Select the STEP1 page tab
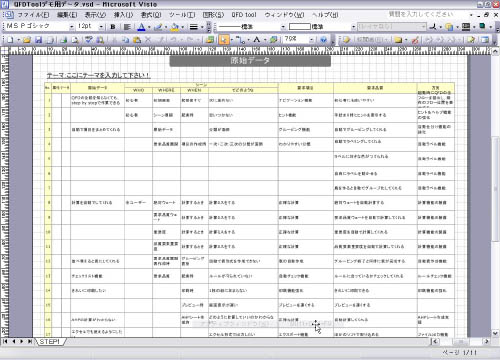 49,342
